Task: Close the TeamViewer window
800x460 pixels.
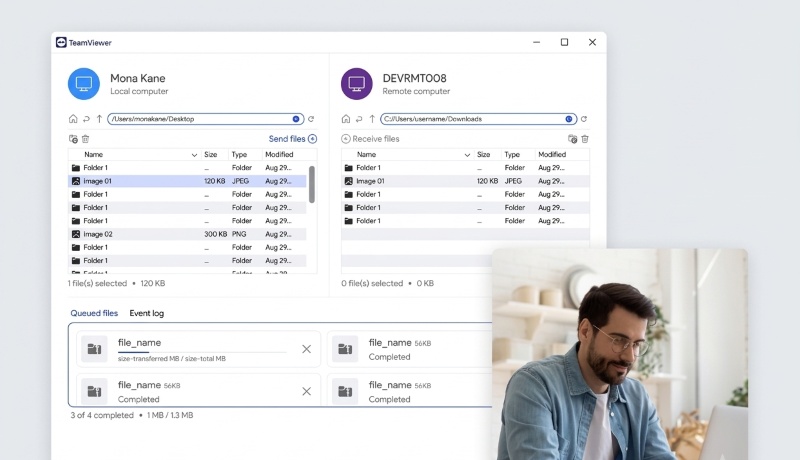Action: click(x=592, y=42)
